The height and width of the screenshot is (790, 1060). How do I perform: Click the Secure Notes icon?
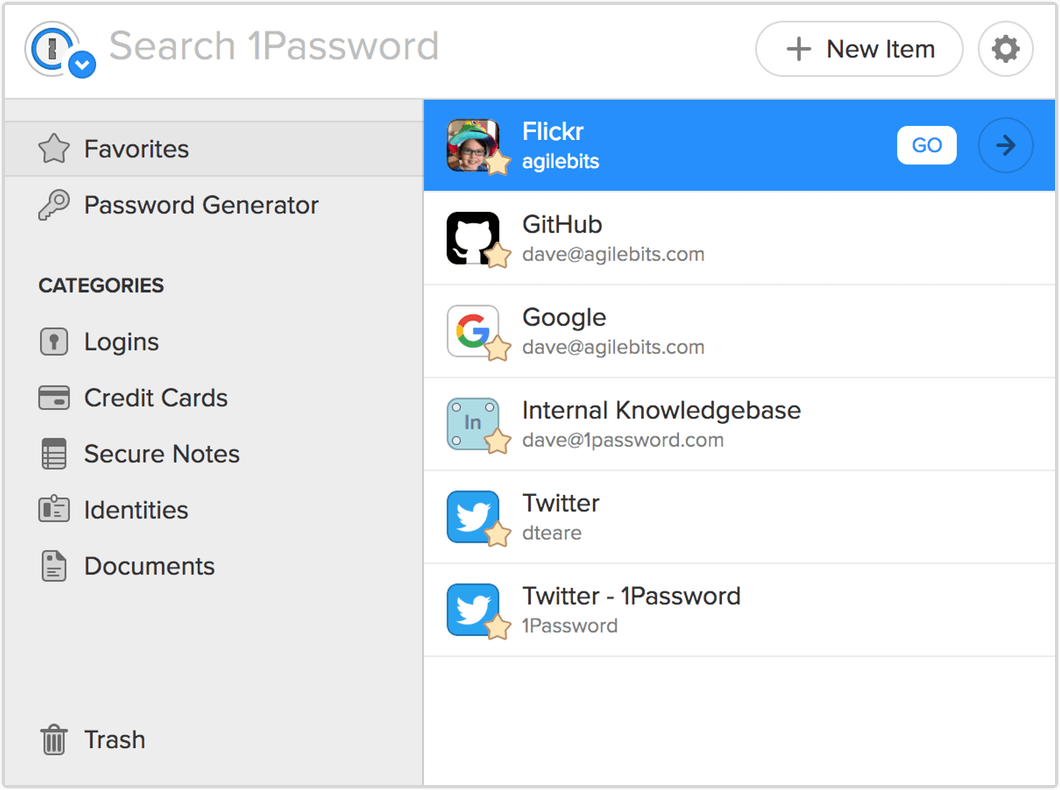pyautogui.click(x=53, y=453)
